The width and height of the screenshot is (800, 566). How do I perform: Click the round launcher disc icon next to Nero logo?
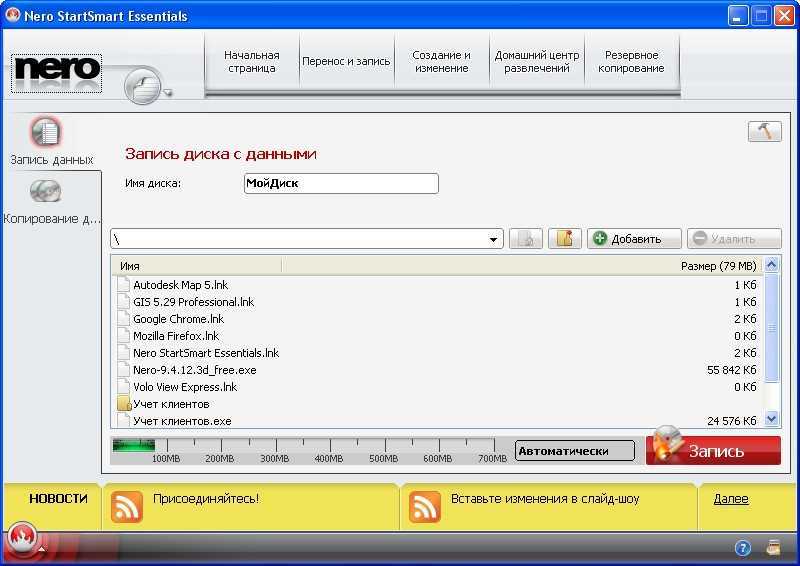143,86
